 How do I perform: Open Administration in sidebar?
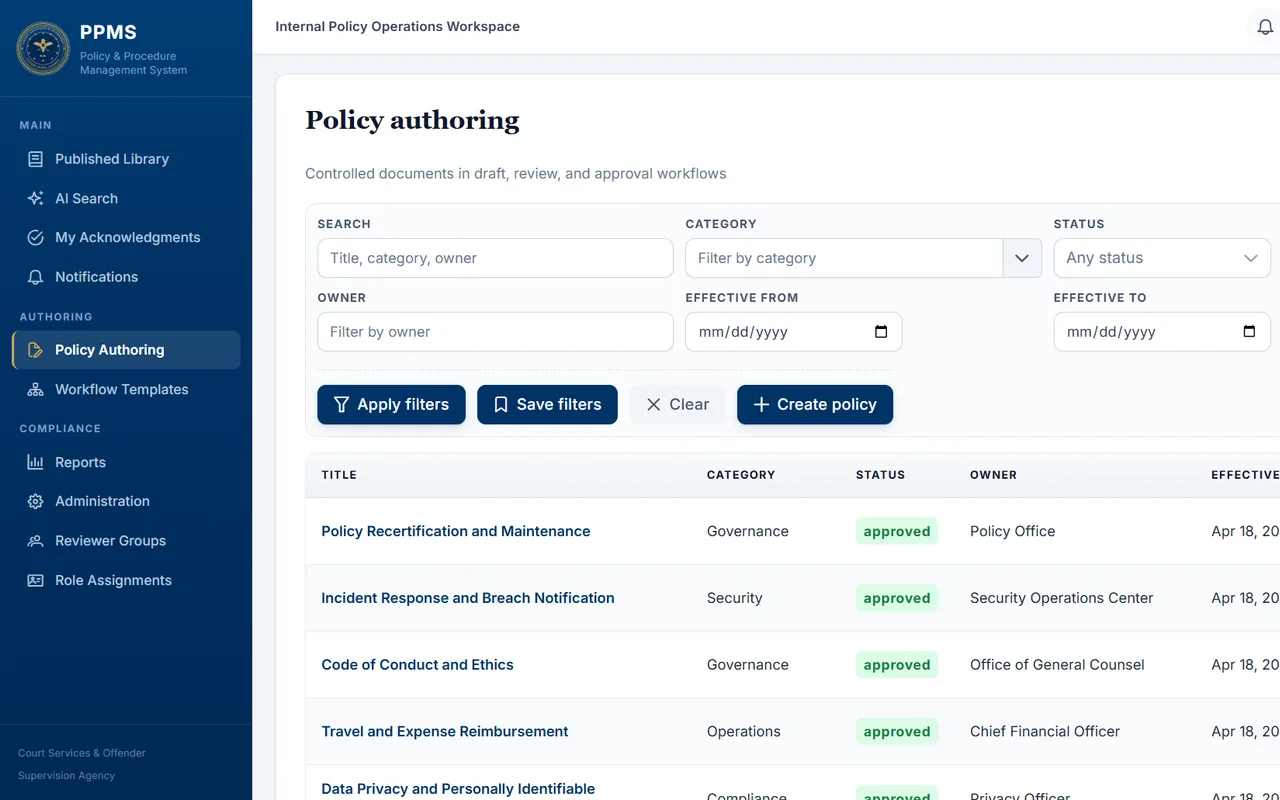126,501
